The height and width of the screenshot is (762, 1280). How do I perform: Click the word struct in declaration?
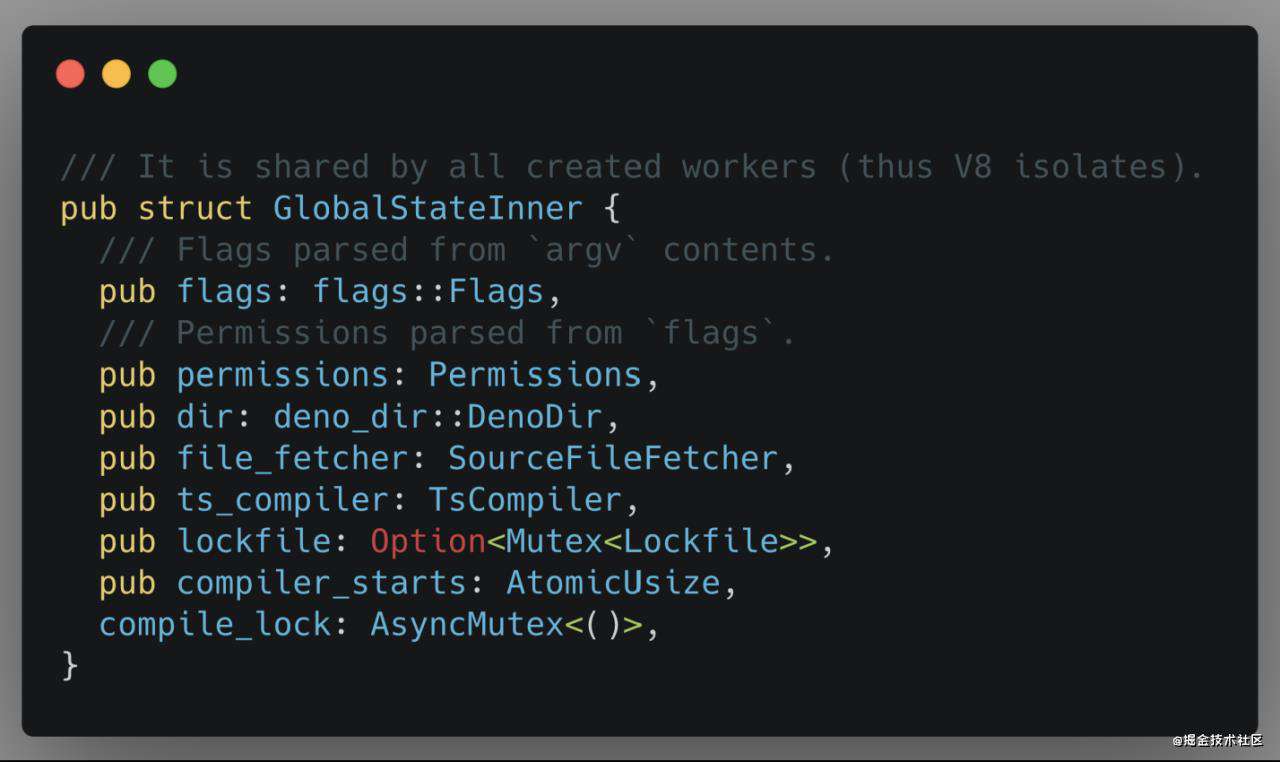point(195,209)
